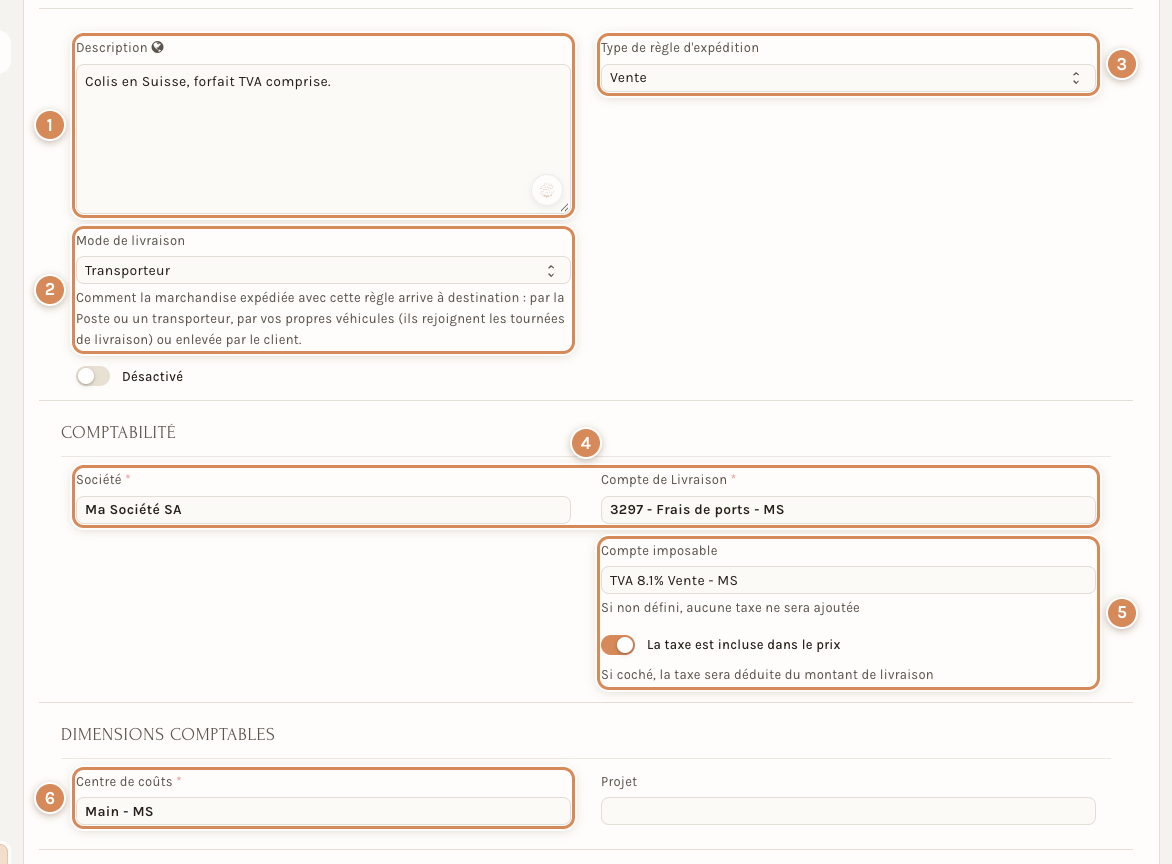The image size is (1172, 864).
Task: Click annotation marker number 3
Action: tap(1121, 64)
